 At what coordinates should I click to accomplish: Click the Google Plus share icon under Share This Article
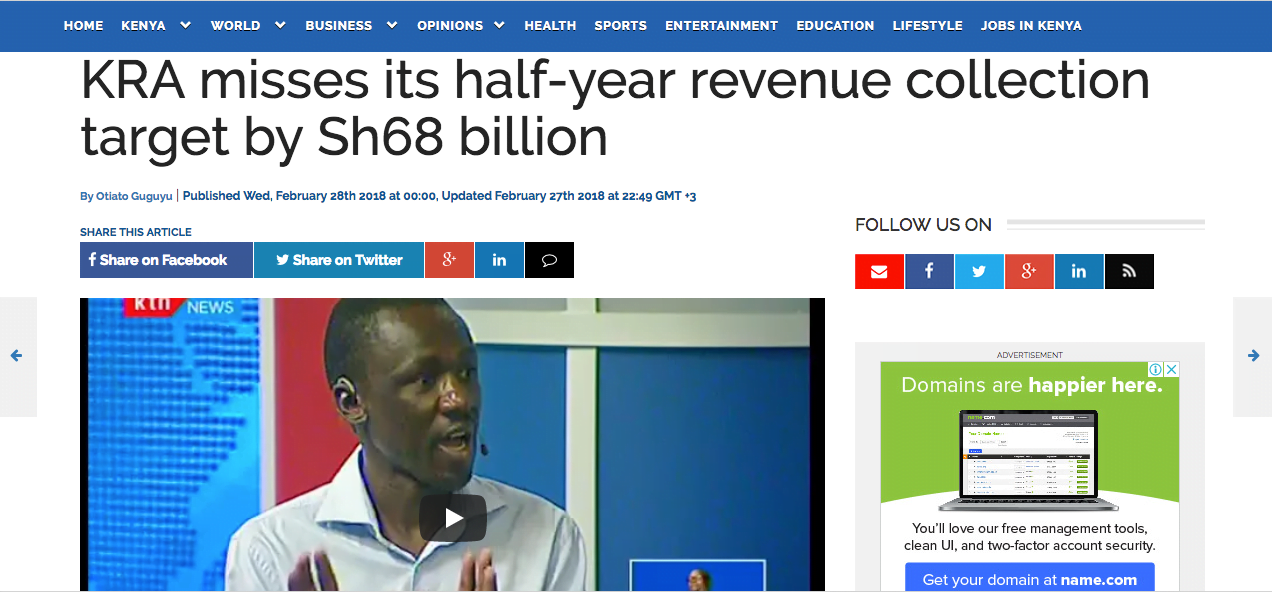(x=449, y=260)
